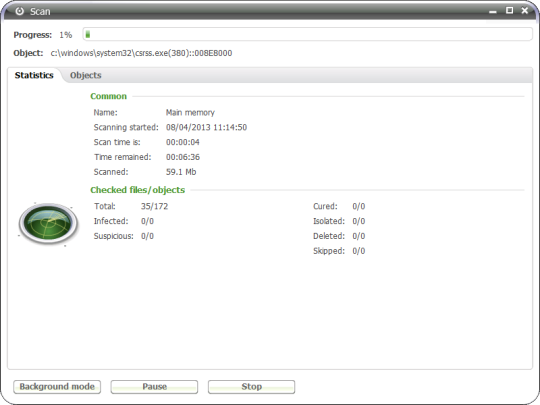Click the 'Isolated:' label
The height and width of the screenshot is (405, 540).
click(x=329, y=221)
